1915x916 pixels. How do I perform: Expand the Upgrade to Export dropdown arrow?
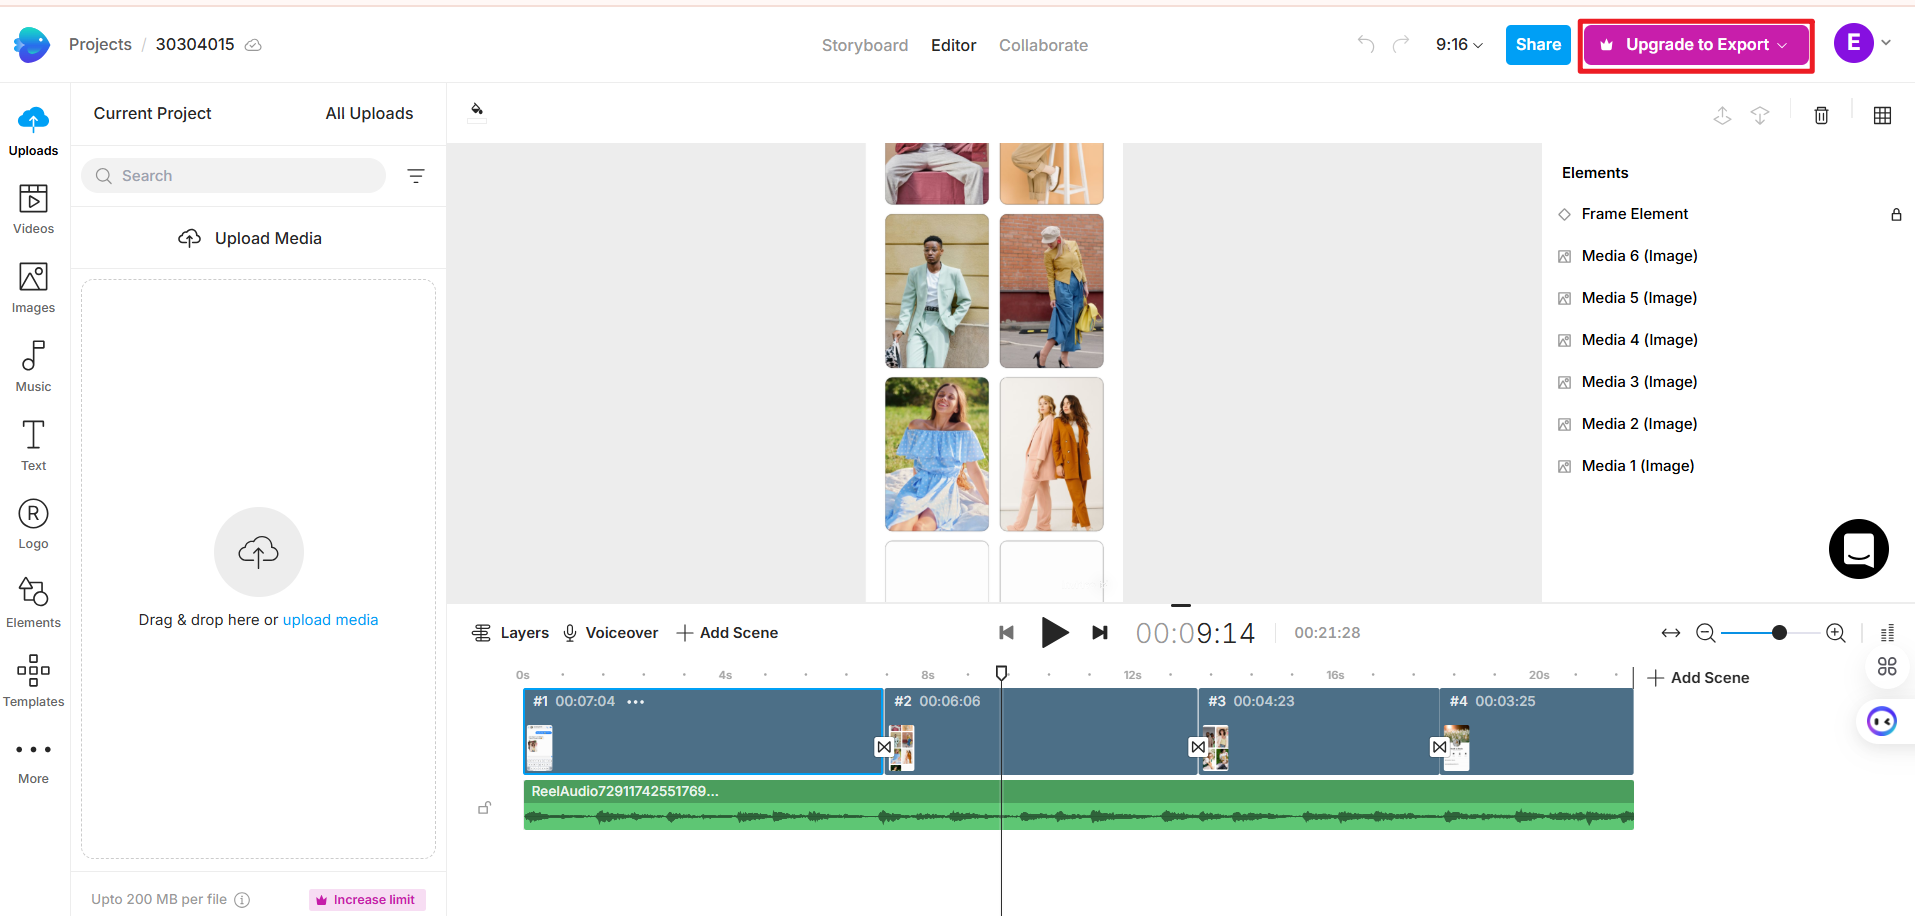(1780, 44)
